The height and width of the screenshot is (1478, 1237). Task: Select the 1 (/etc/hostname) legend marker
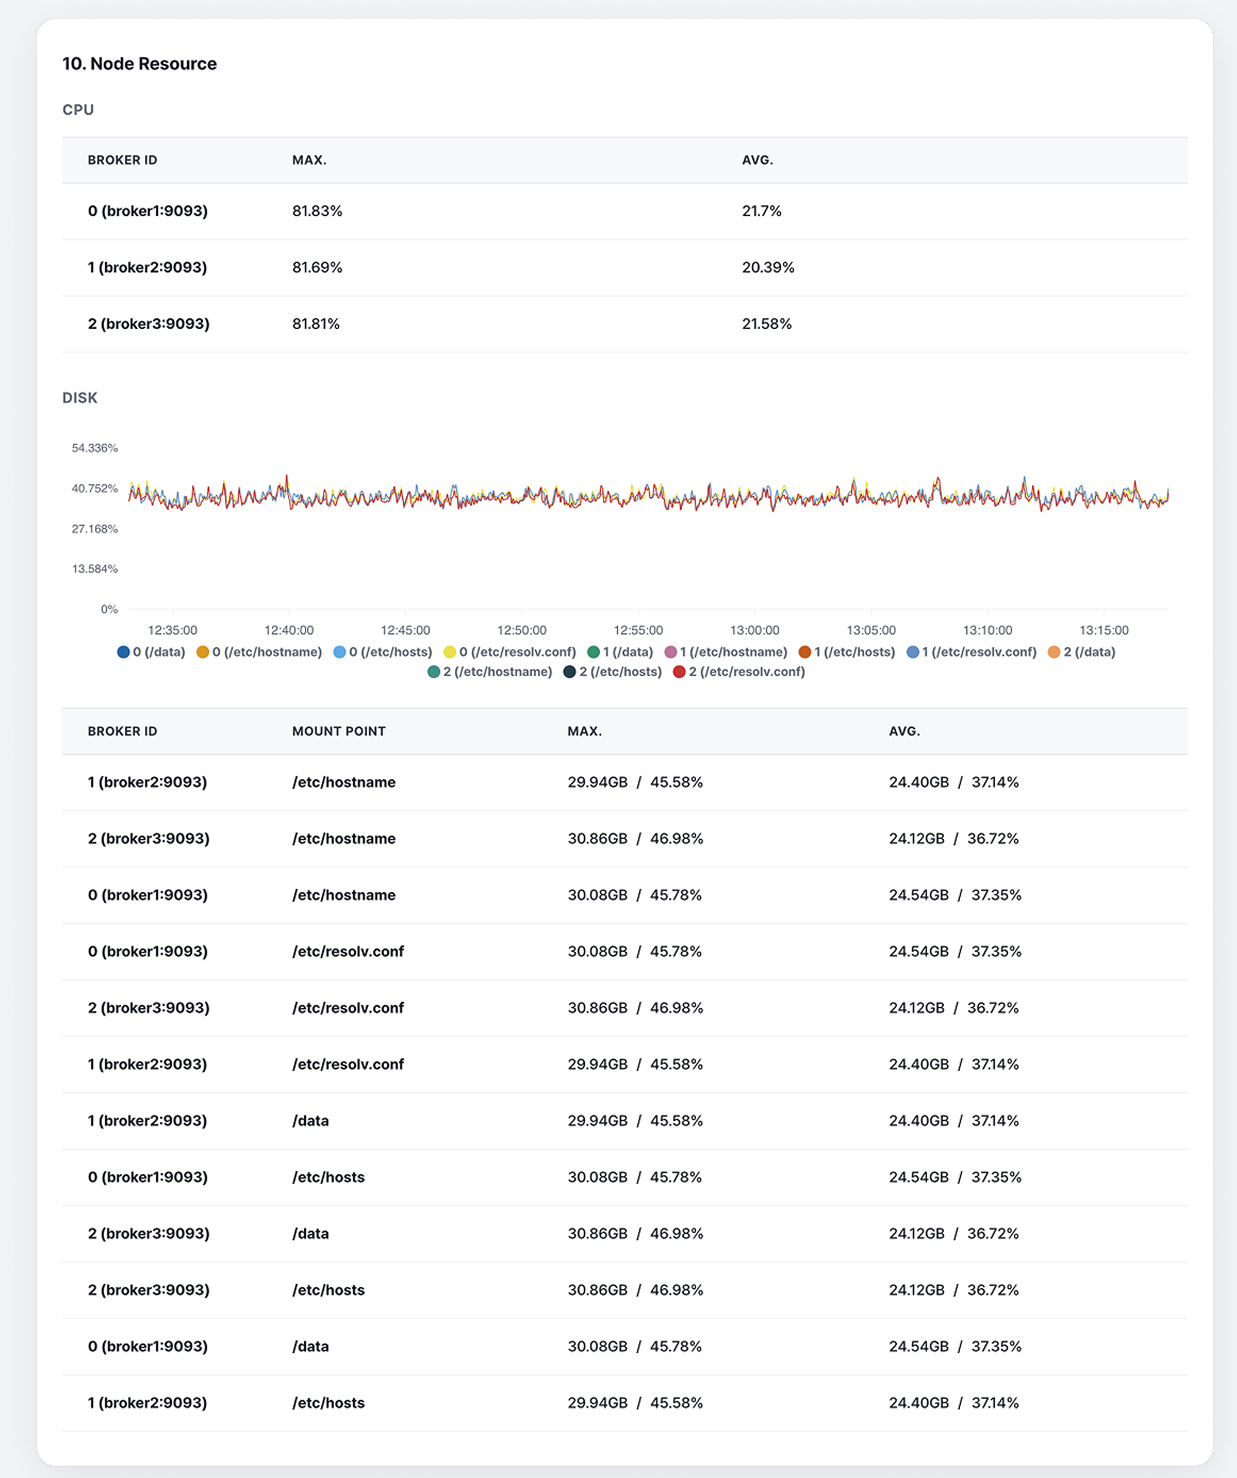[x=671, y=652]
